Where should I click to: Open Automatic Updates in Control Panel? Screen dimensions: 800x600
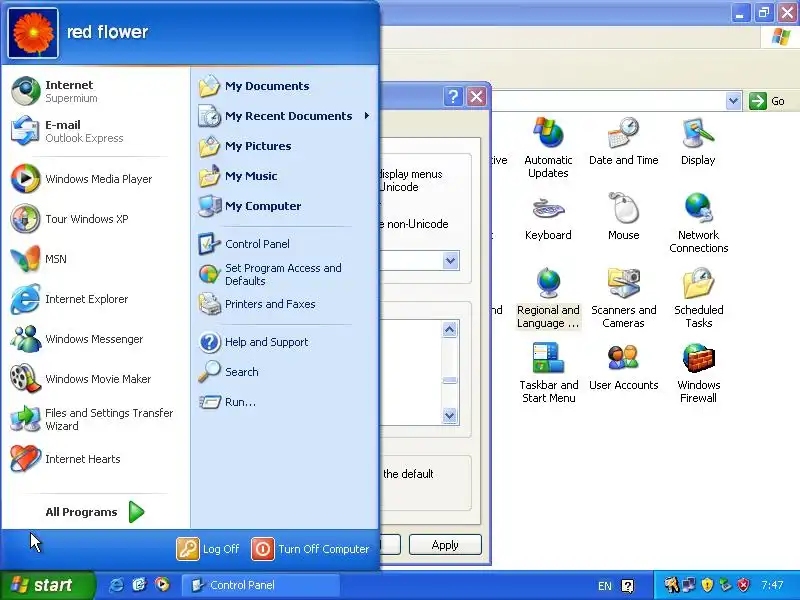[x=548, y=148]
